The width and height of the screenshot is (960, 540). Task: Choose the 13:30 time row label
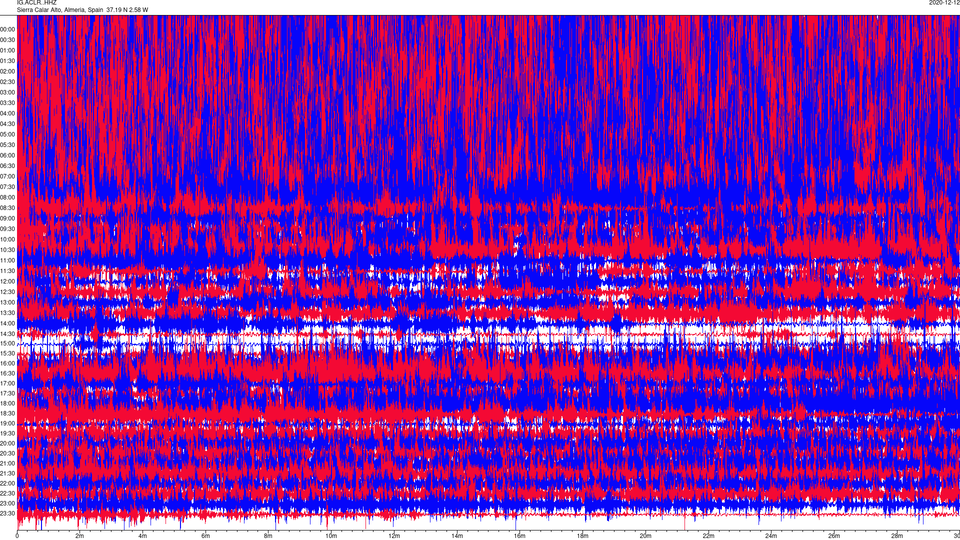click(8, 313)
